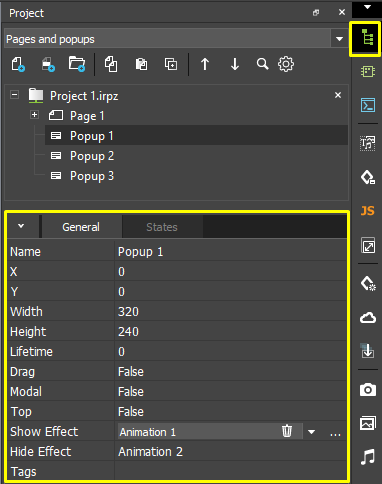Viewport: 382px width, 484px height.
Task: Select Page 1 in the tree
Action: point(87,116)
